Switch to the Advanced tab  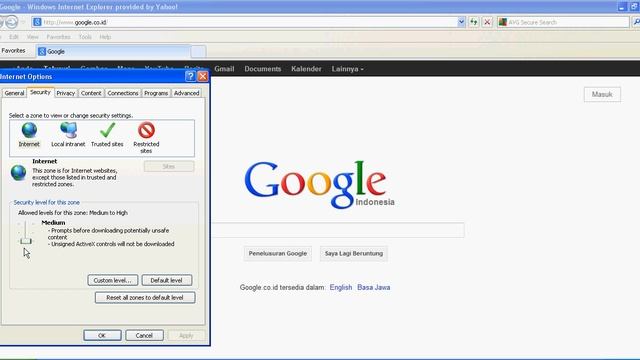[x=187, y=93]
